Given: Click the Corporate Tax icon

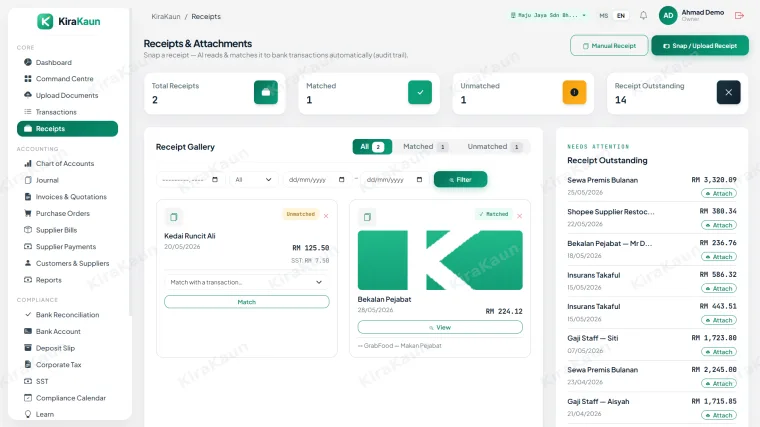Looking at the screenshot, I should 28,364.
